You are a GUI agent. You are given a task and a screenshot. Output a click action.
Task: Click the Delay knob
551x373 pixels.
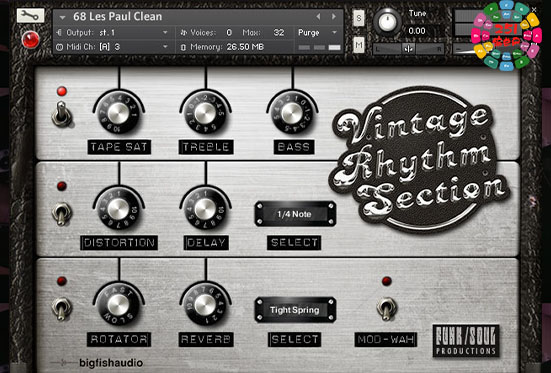tap(205, 209)
